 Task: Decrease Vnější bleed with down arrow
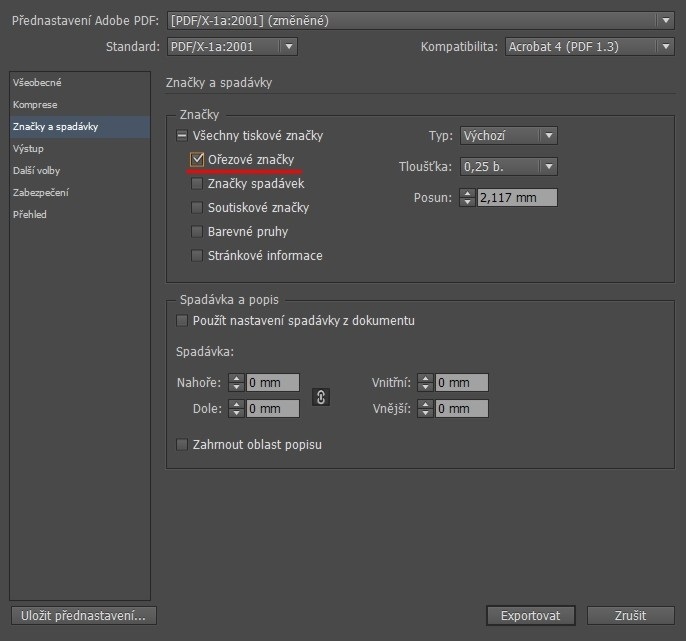(x=425, y=413)
